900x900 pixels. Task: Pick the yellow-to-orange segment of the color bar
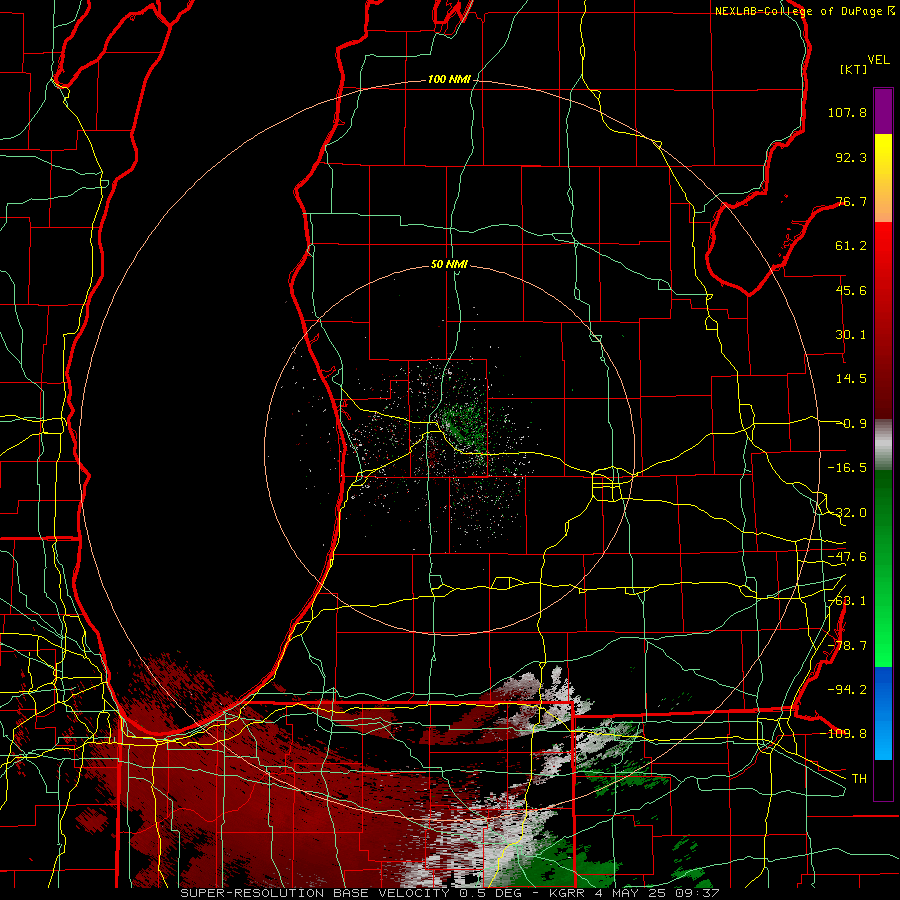coord(883,178)
